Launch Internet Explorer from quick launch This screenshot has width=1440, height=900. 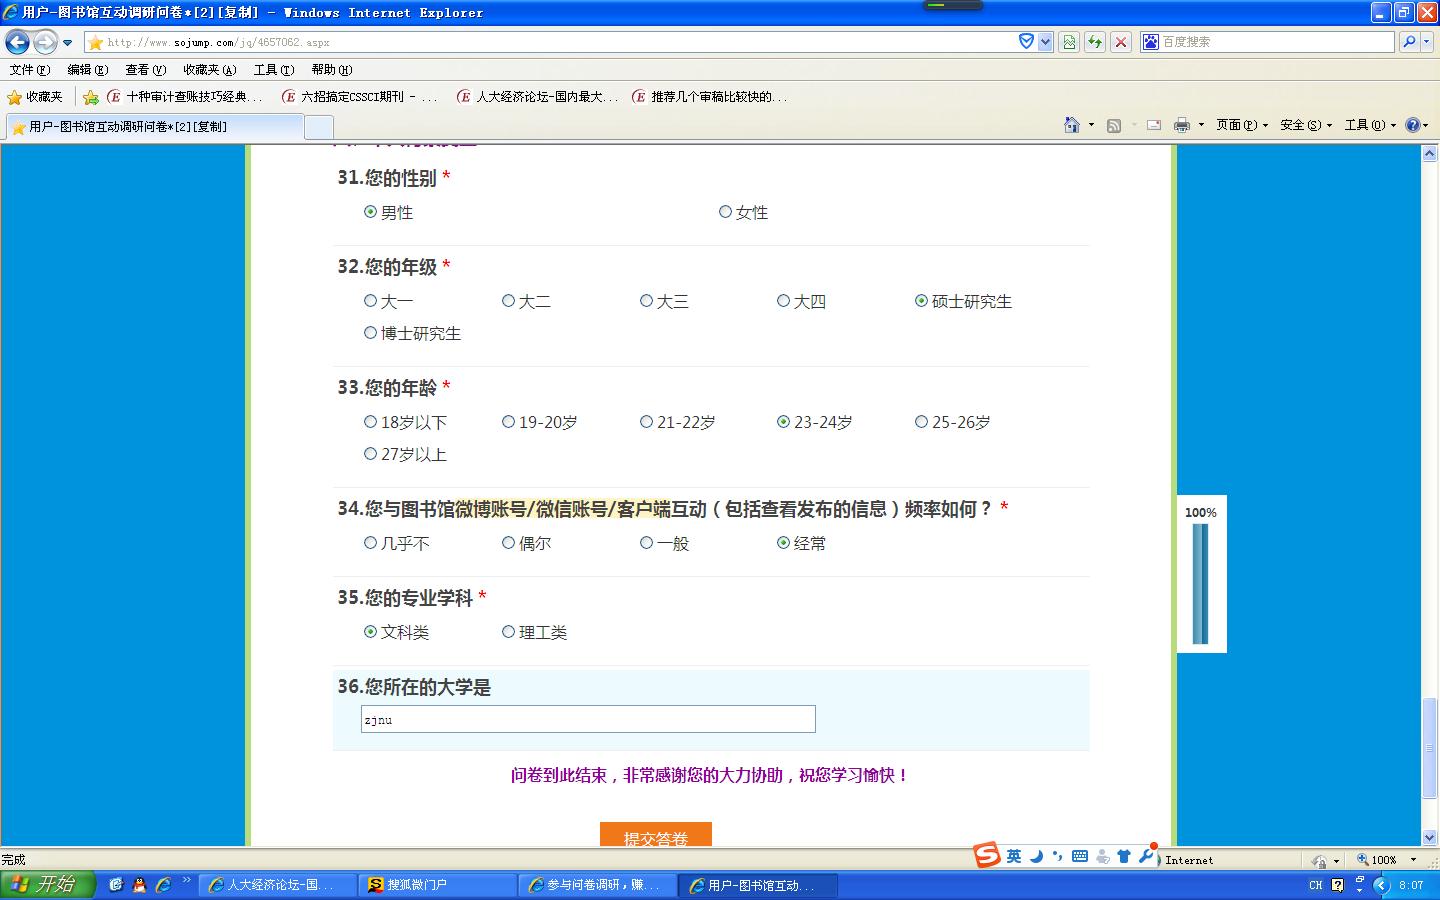click(162, 885)
